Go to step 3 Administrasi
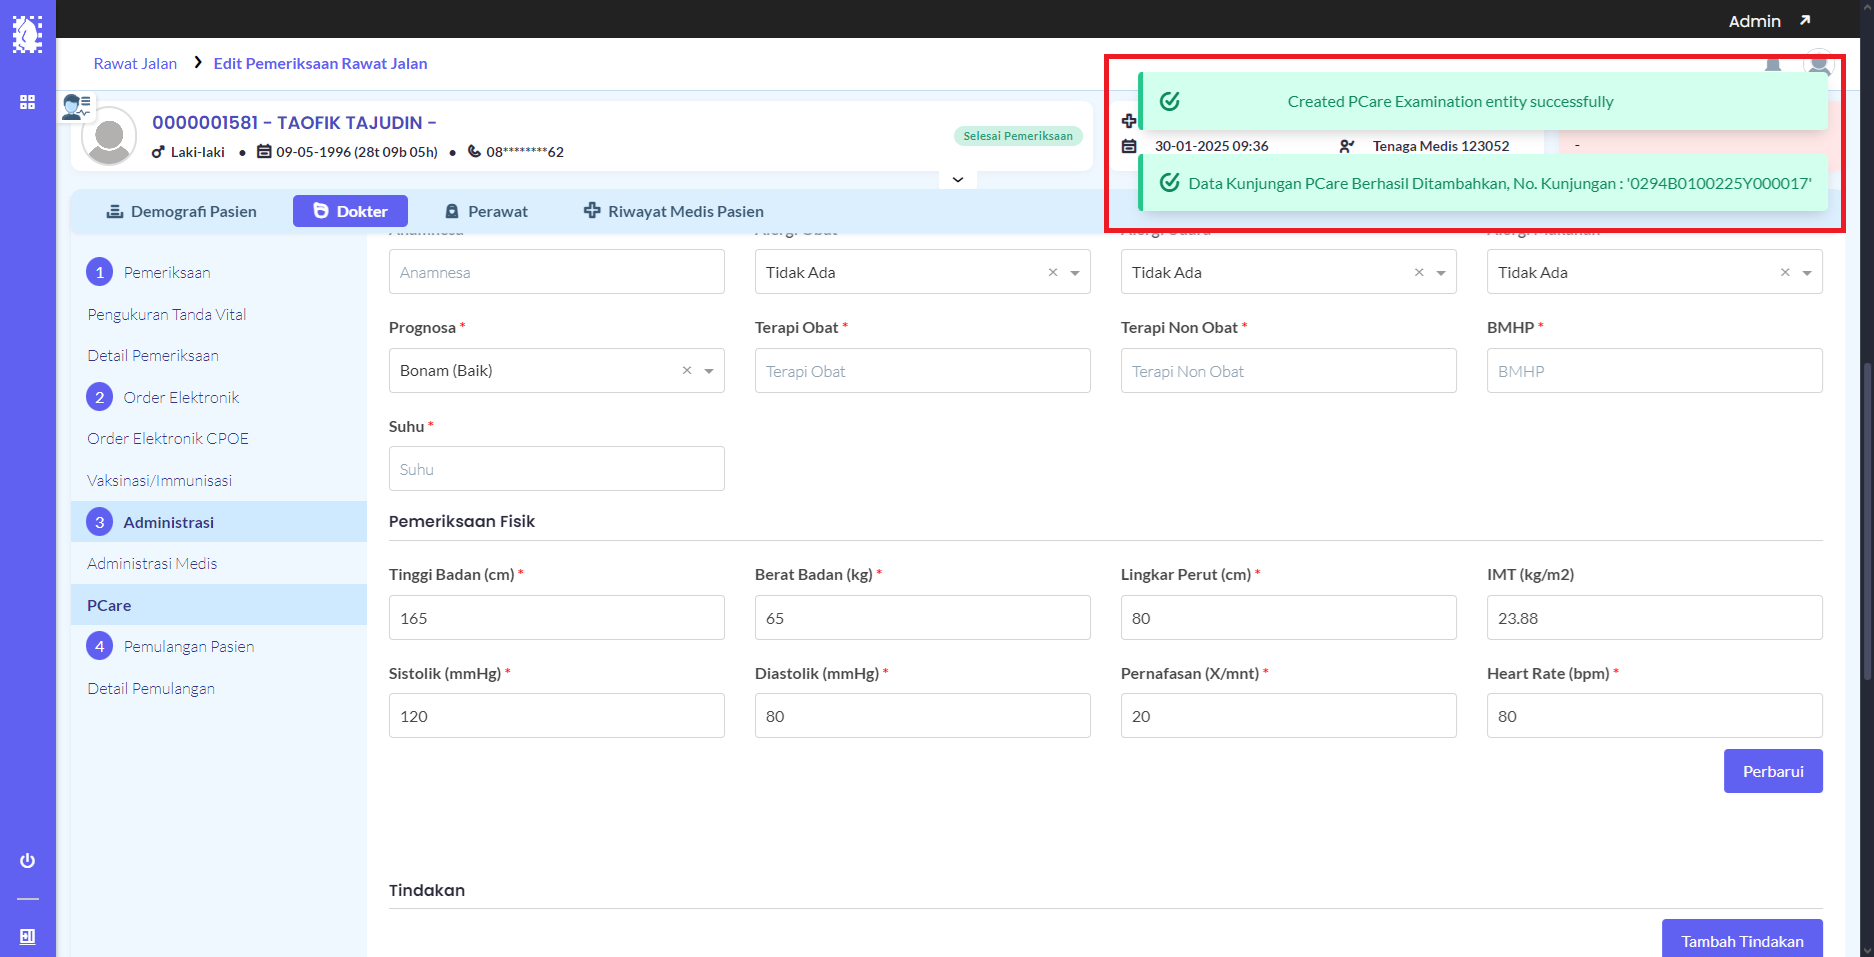Image resolution: width=1874 pixels, height=957 pixels. (x=218, y=522)
